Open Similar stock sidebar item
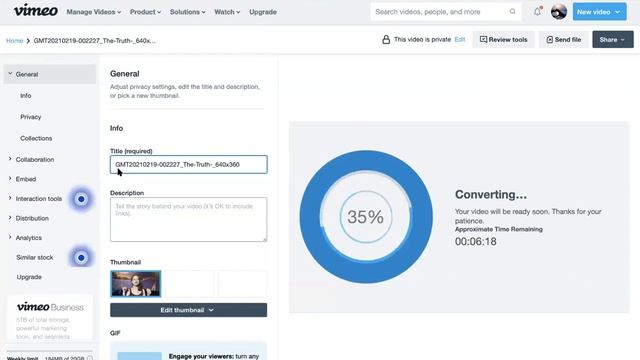Screen dimensions: 640x360 click(x=35, y=258)
